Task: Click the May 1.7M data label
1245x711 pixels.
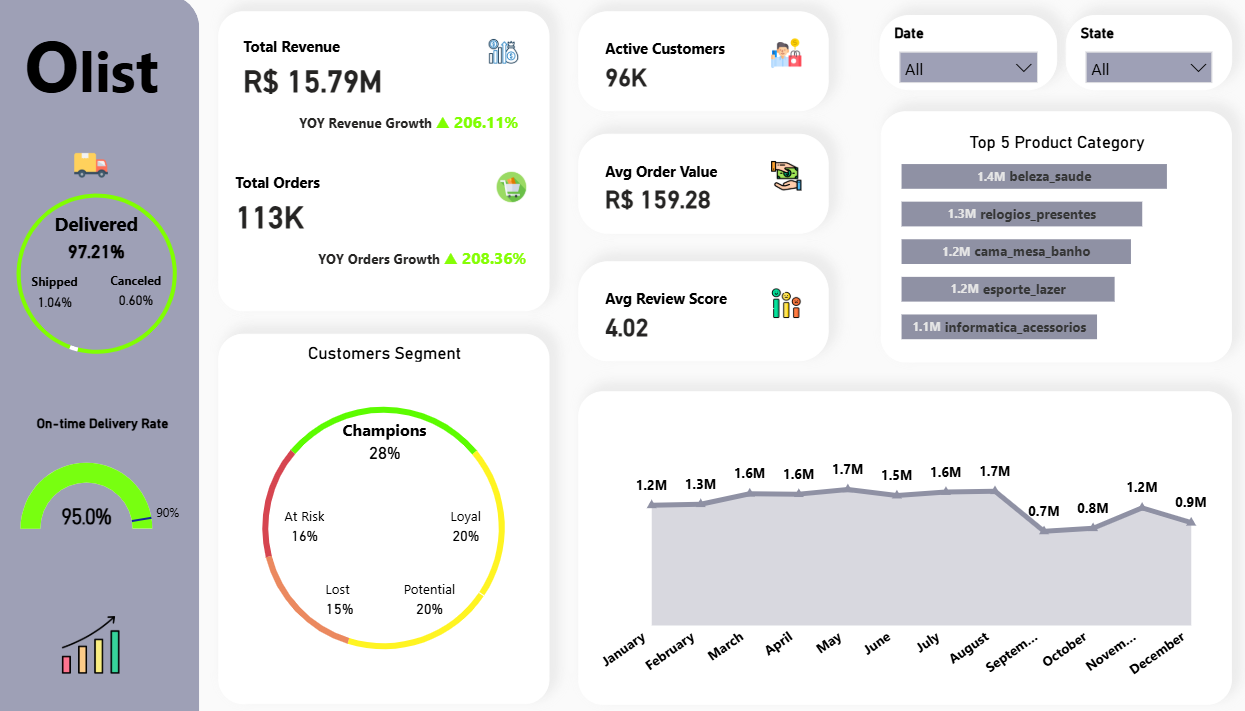Action: [847, 469]
